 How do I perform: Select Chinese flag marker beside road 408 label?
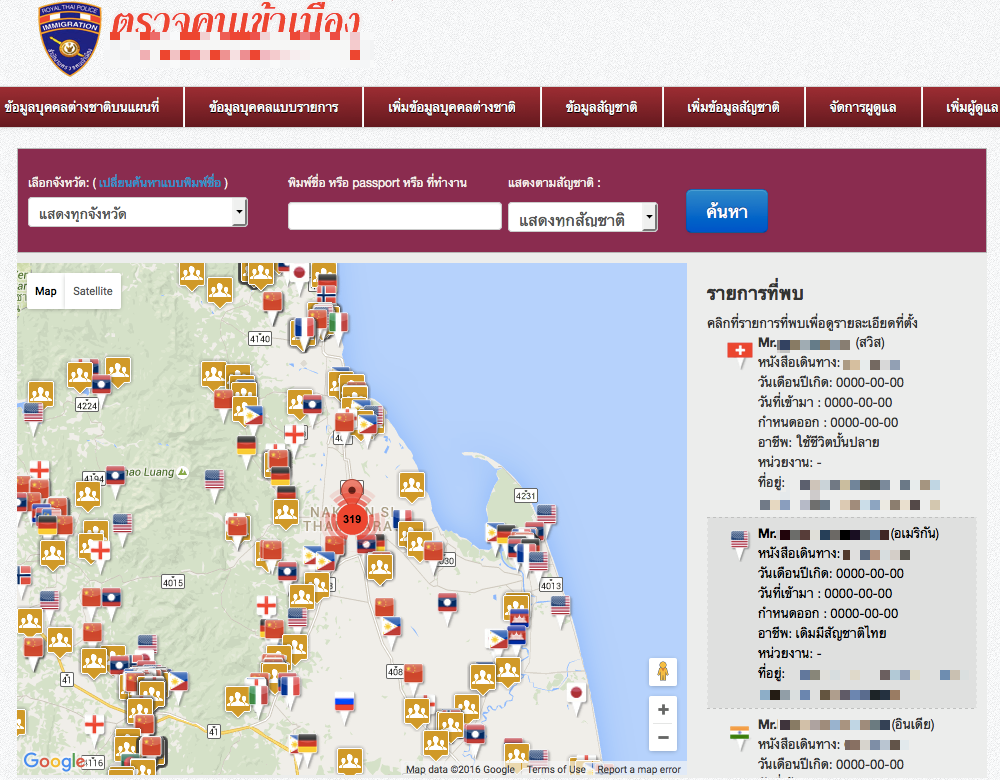click(414, 677)
